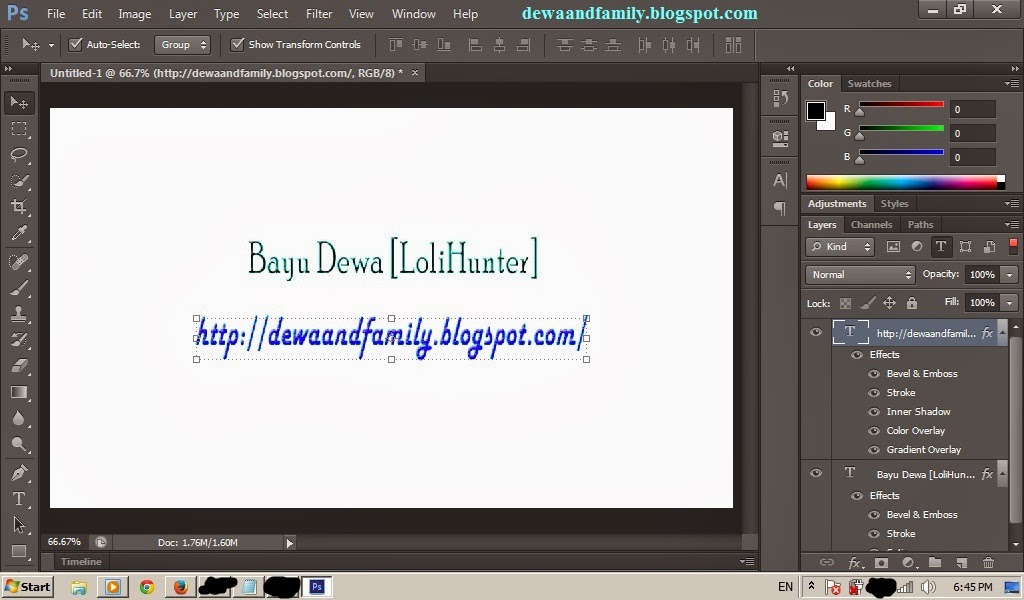The width and height of the screenshot is (1024, 600).
Task: Open the Filter menu
Action: 319,14
